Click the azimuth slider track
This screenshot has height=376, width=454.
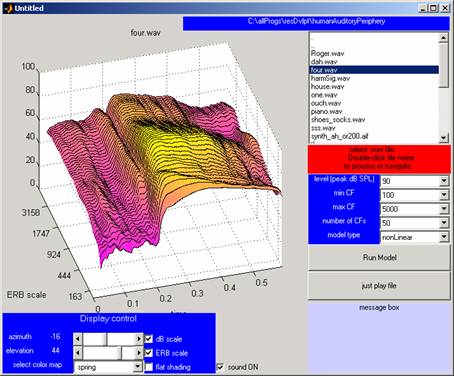pos(108,339)
